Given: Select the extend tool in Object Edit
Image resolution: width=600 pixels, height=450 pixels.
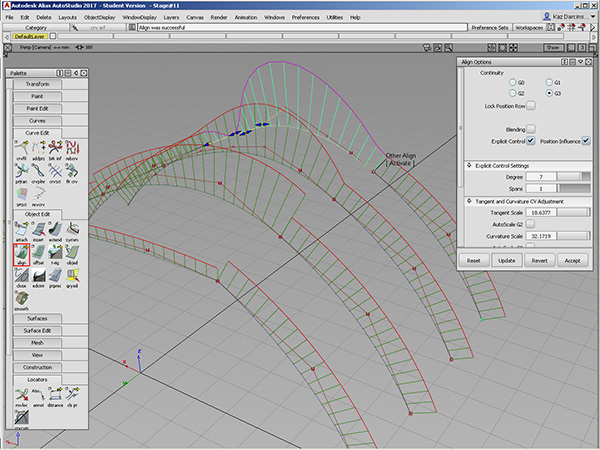Looking at the screenshot, I should [55, 231].
